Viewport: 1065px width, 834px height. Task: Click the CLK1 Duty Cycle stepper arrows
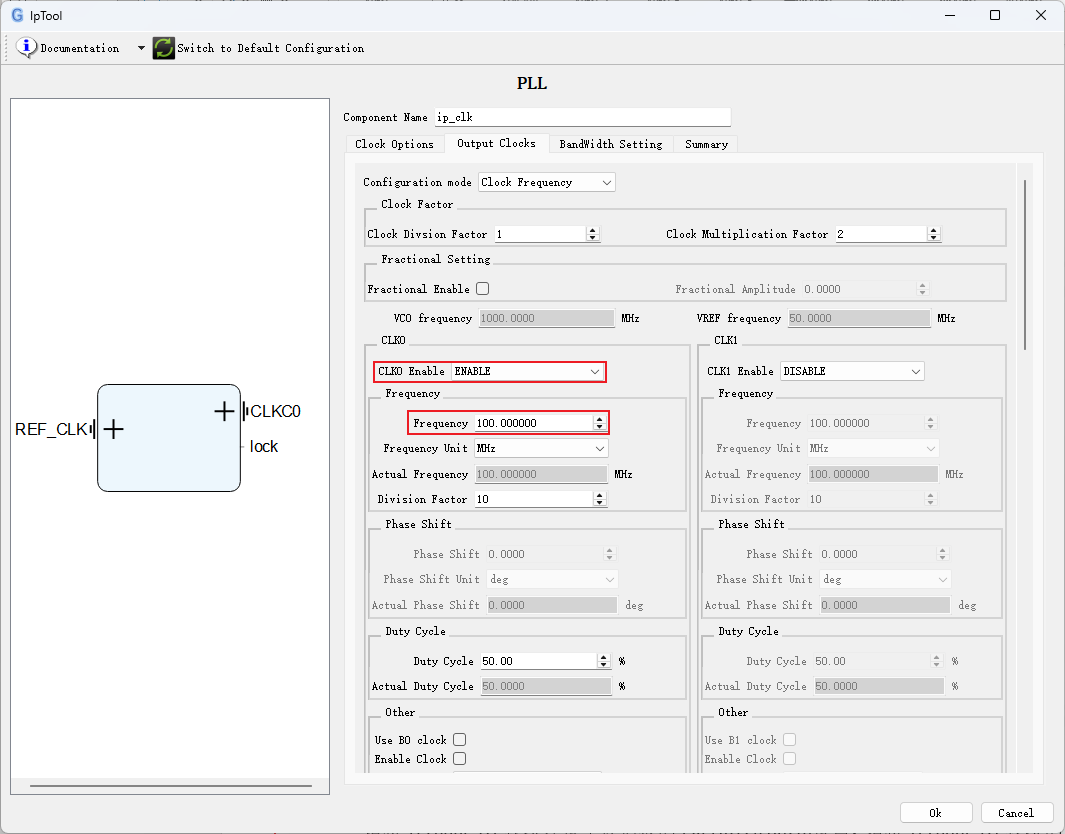pyautogui.click(x=937, y=661)
